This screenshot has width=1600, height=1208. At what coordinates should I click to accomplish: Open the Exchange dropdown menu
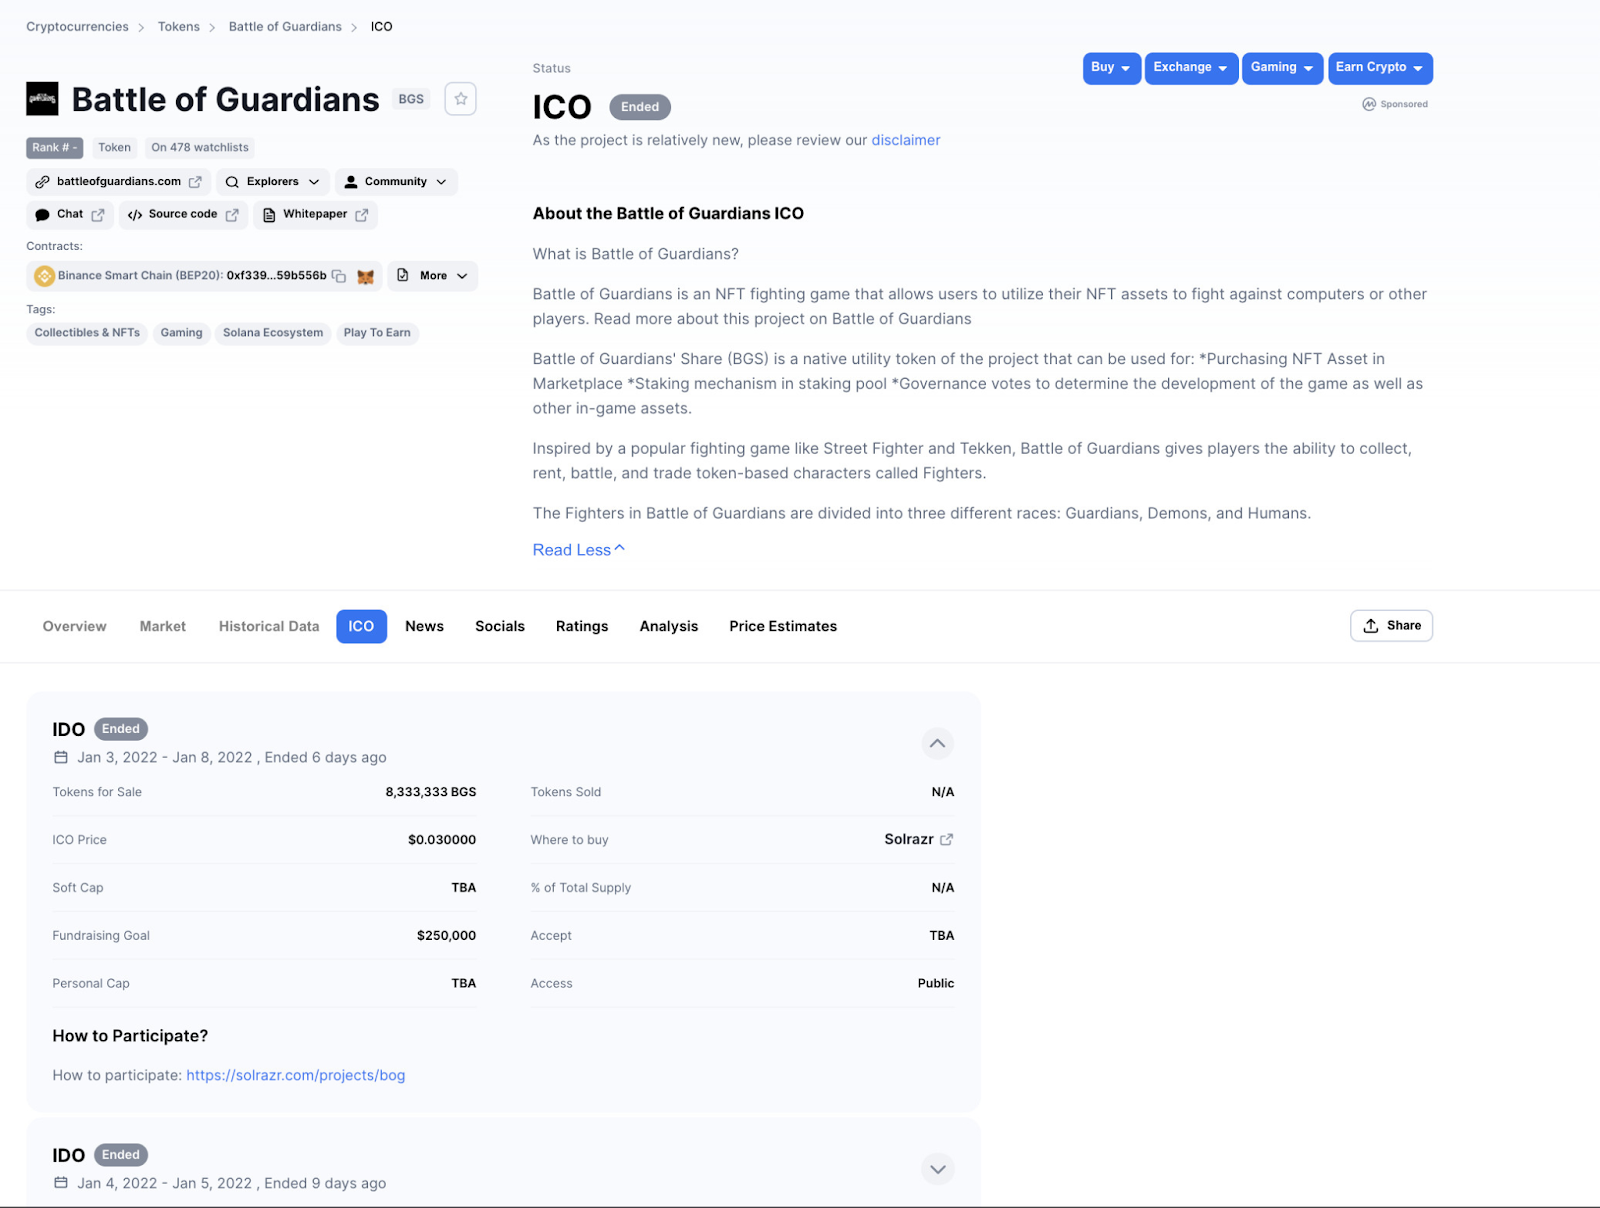click(1191, 68)
